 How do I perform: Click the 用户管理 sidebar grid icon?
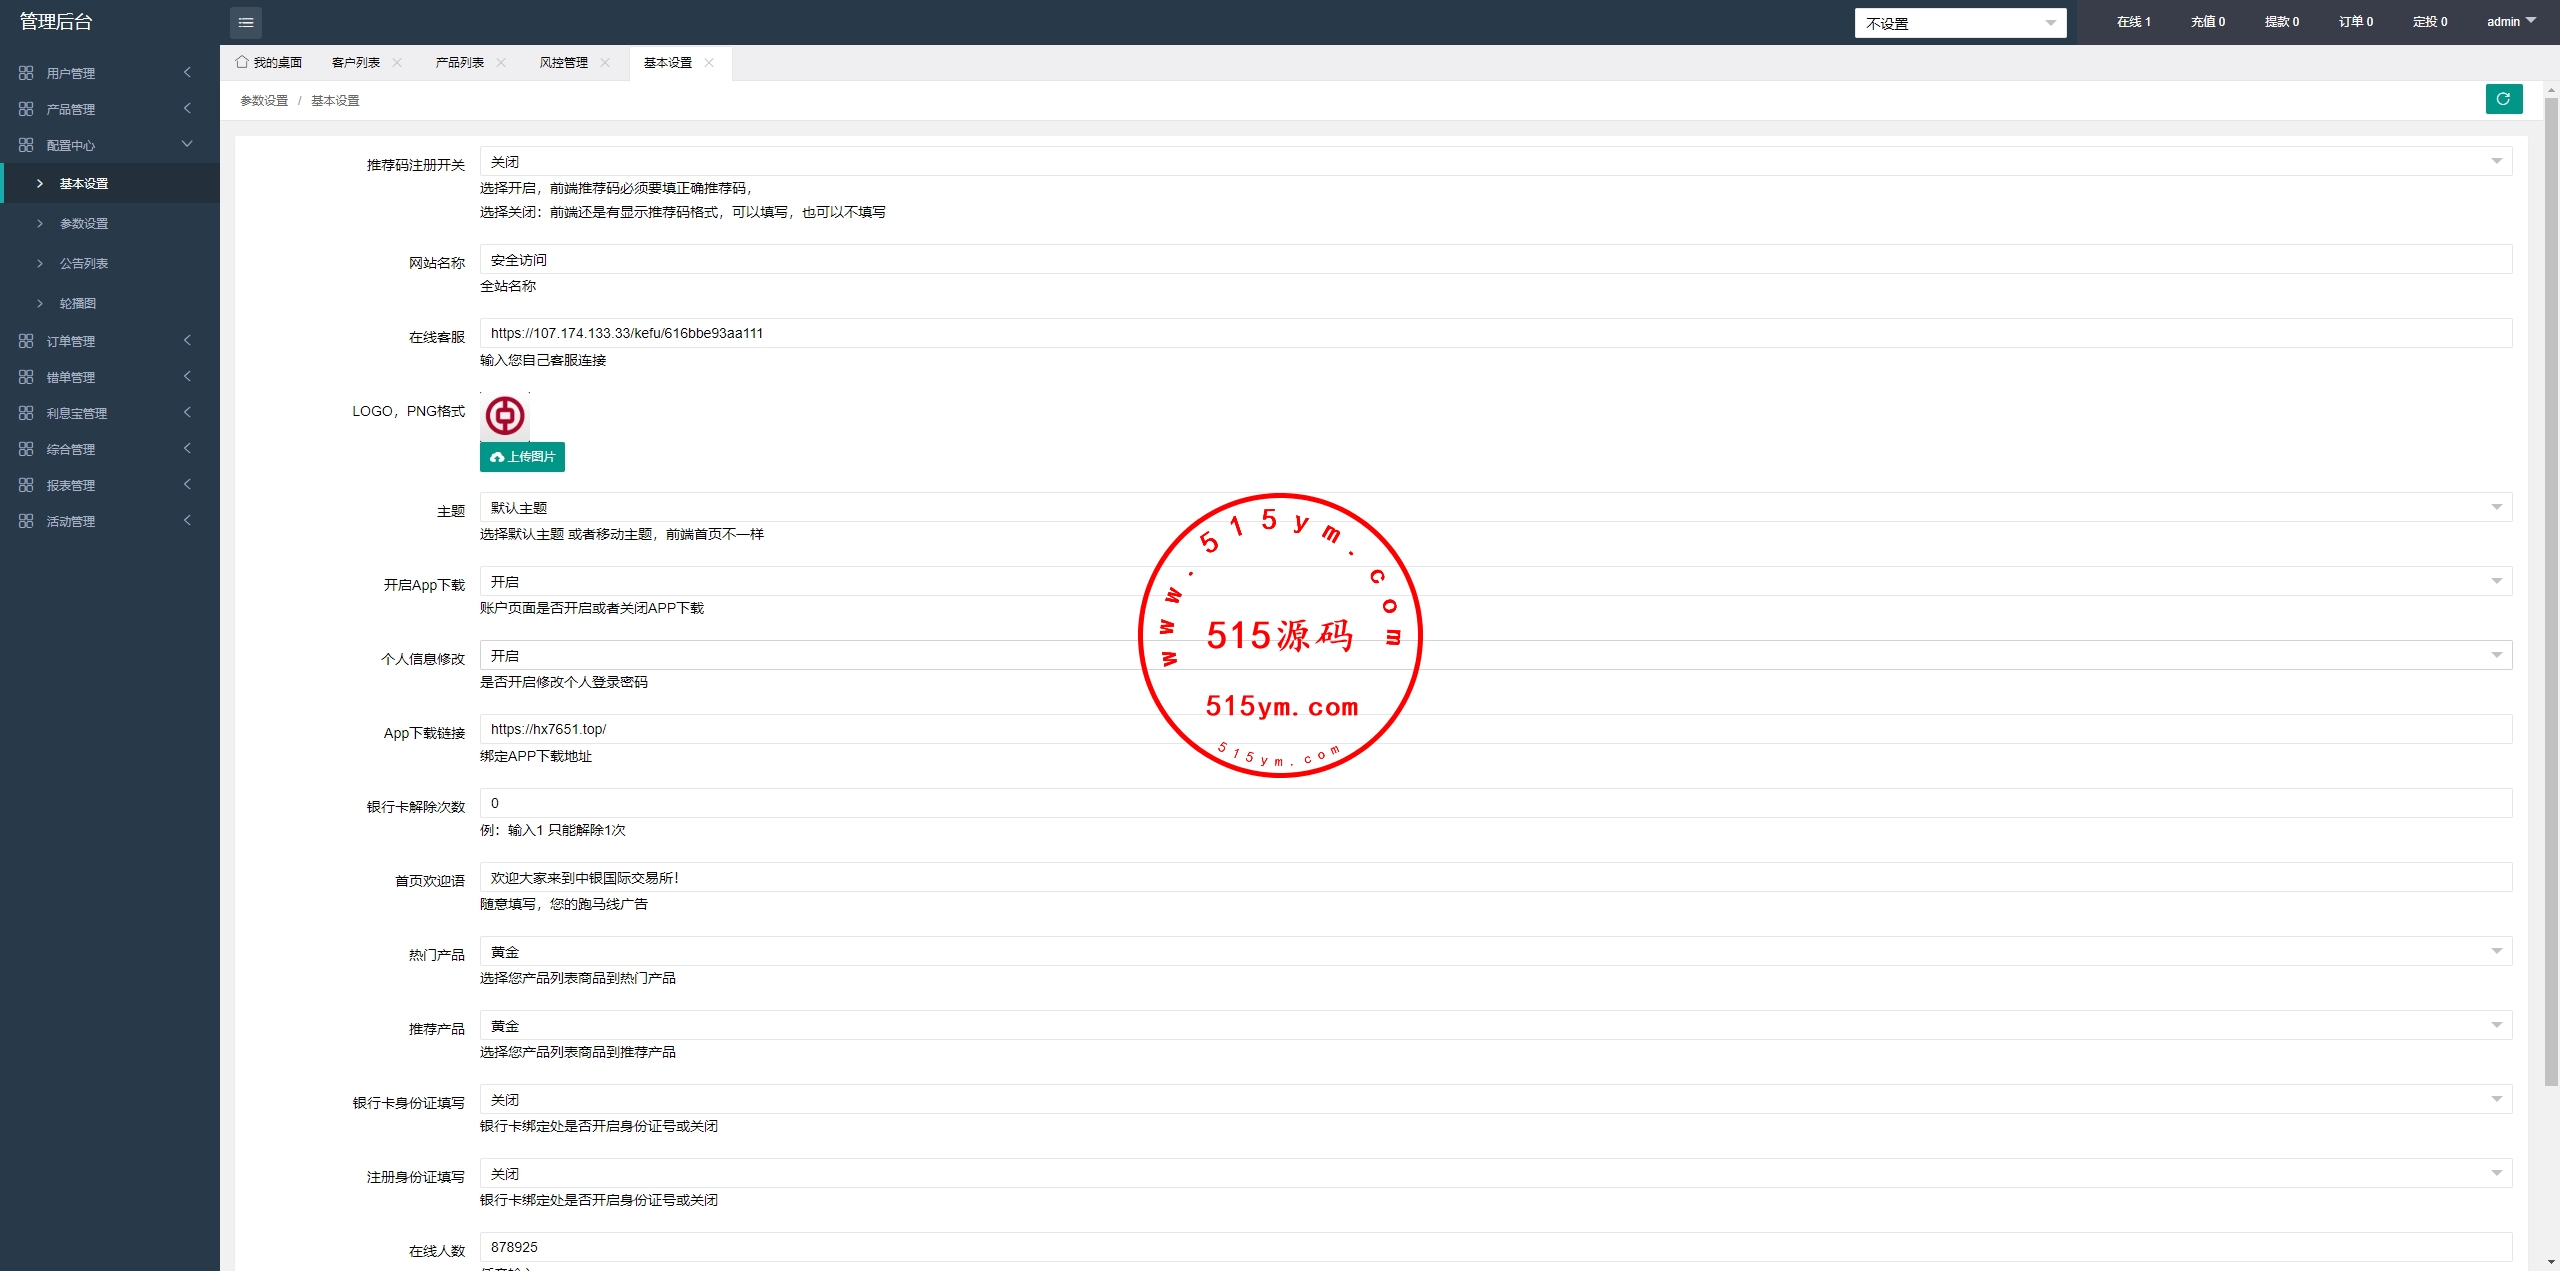[26, 73]
